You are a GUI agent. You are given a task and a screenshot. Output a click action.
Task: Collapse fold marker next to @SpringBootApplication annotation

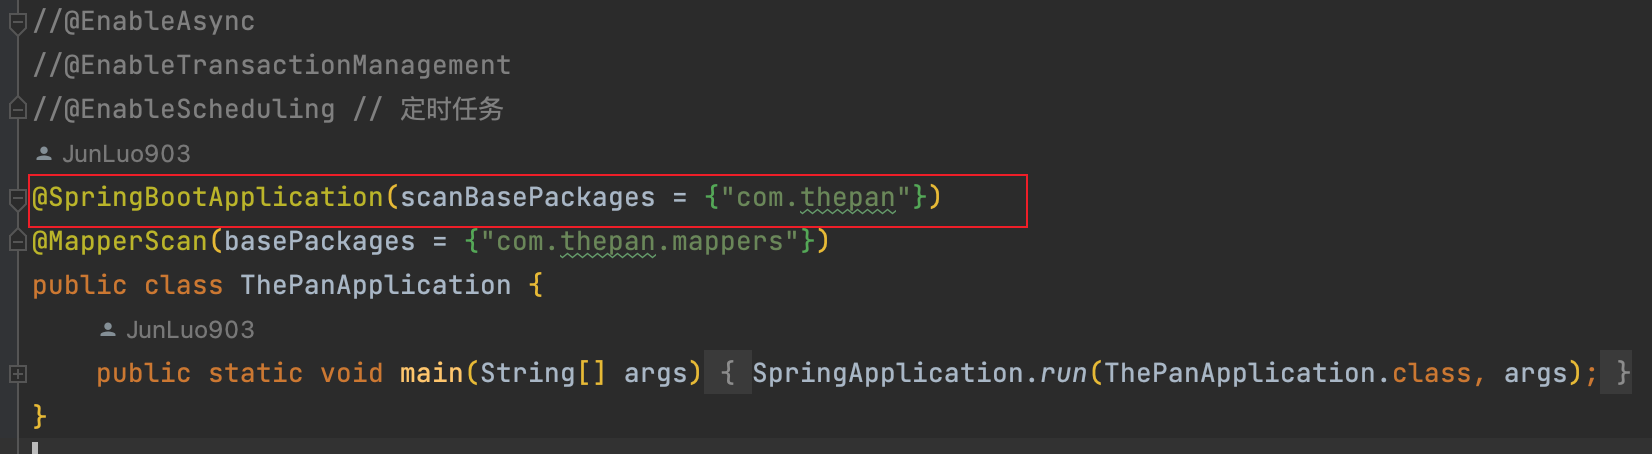(17, 198)
